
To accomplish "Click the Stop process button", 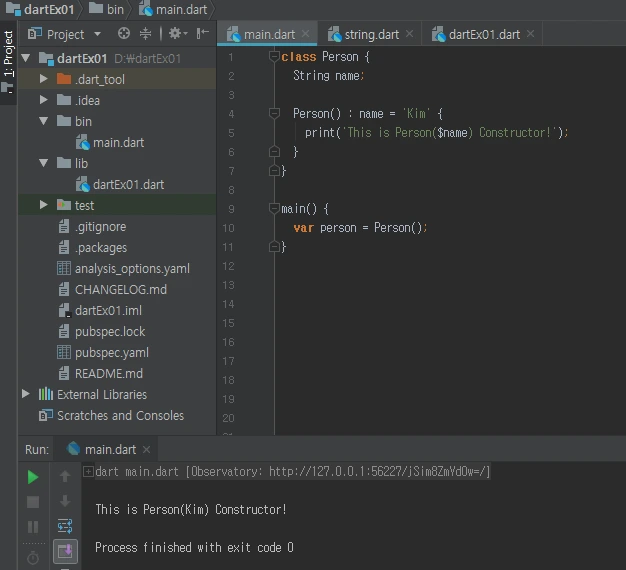I will (33, 502).
